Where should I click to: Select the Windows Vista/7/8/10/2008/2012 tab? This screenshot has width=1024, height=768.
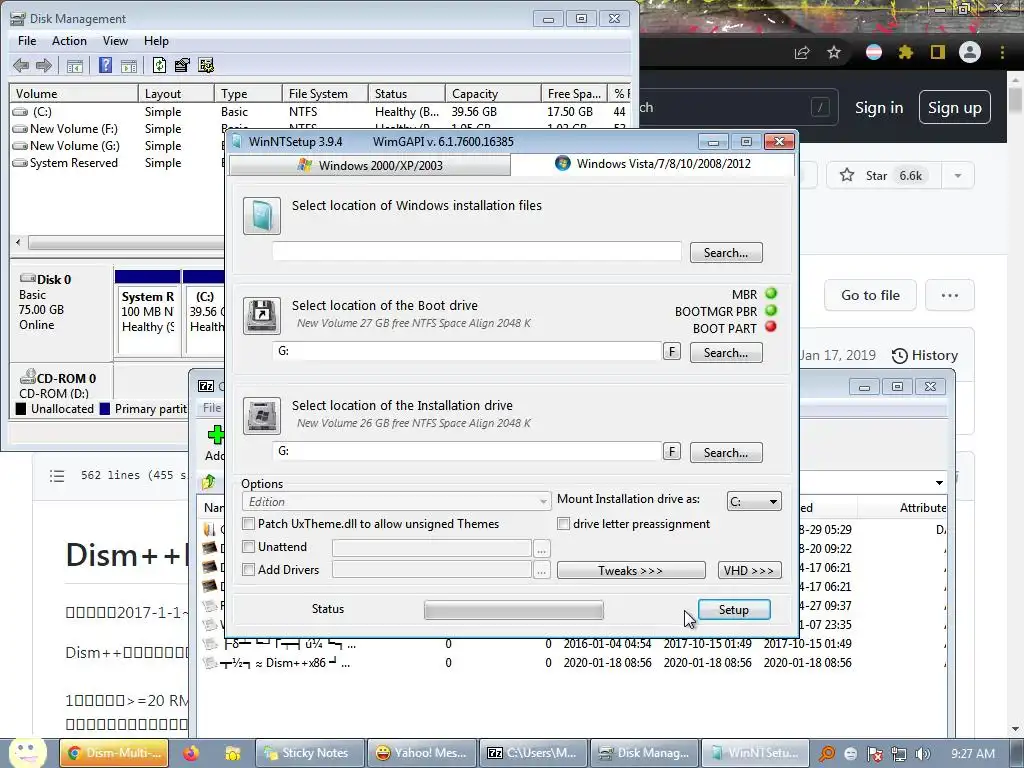pyautogui.click(x=652, y=163)
